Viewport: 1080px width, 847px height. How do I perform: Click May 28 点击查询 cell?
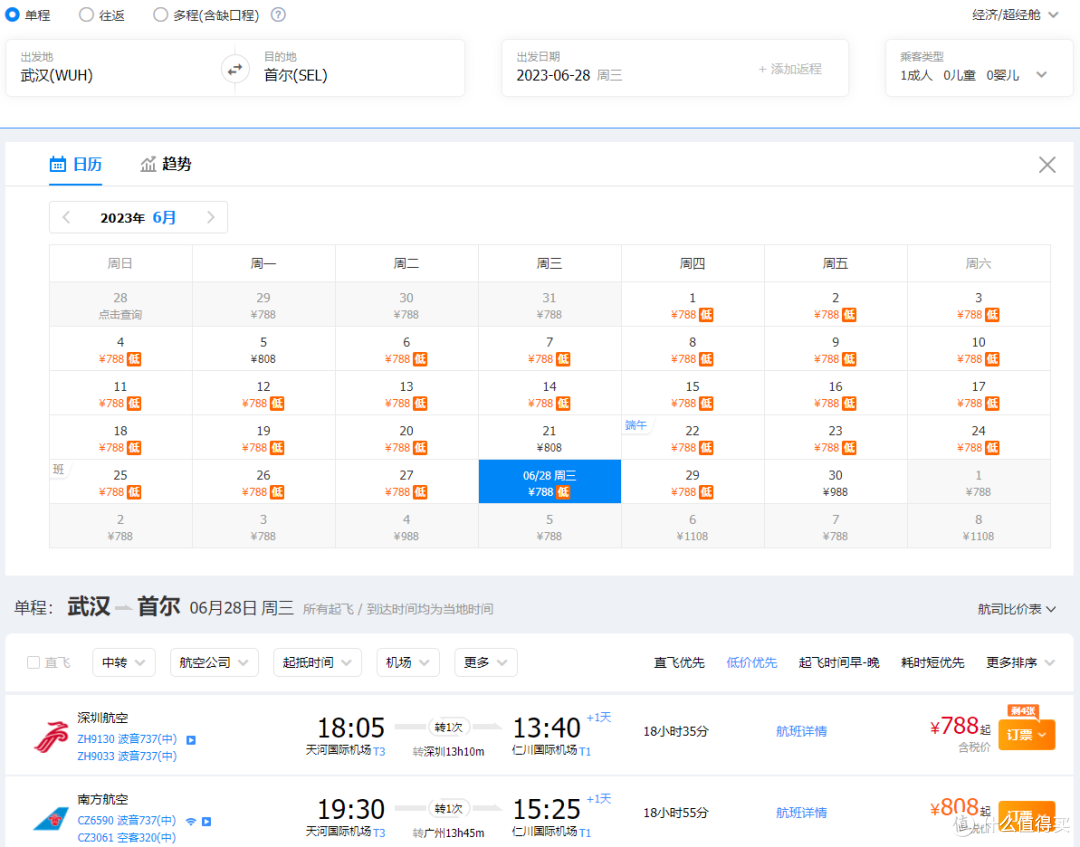click(121, 304)
